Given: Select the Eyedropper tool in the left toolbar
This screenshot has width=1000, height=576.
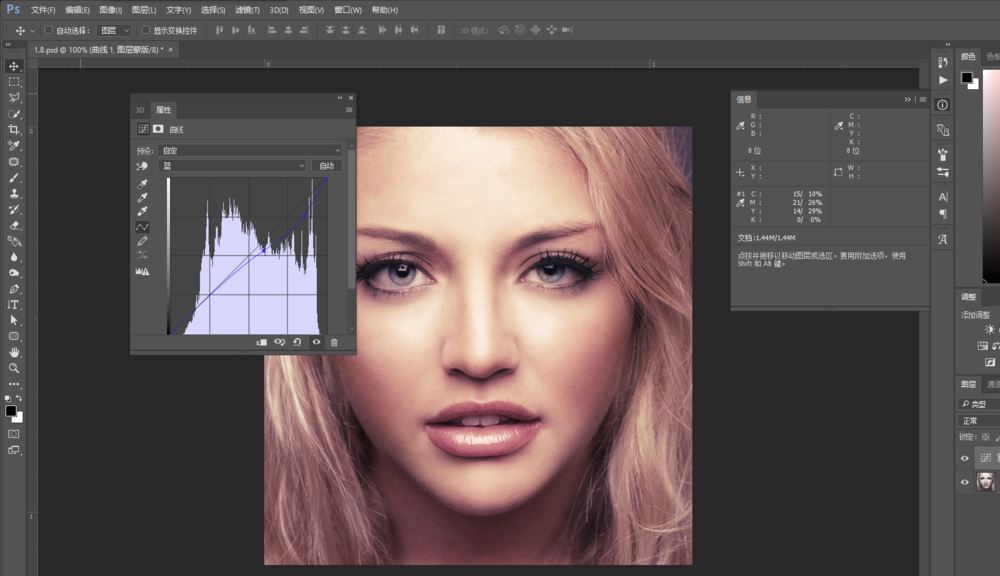Looking at the screenshot, I should click(x=14, y=145).
